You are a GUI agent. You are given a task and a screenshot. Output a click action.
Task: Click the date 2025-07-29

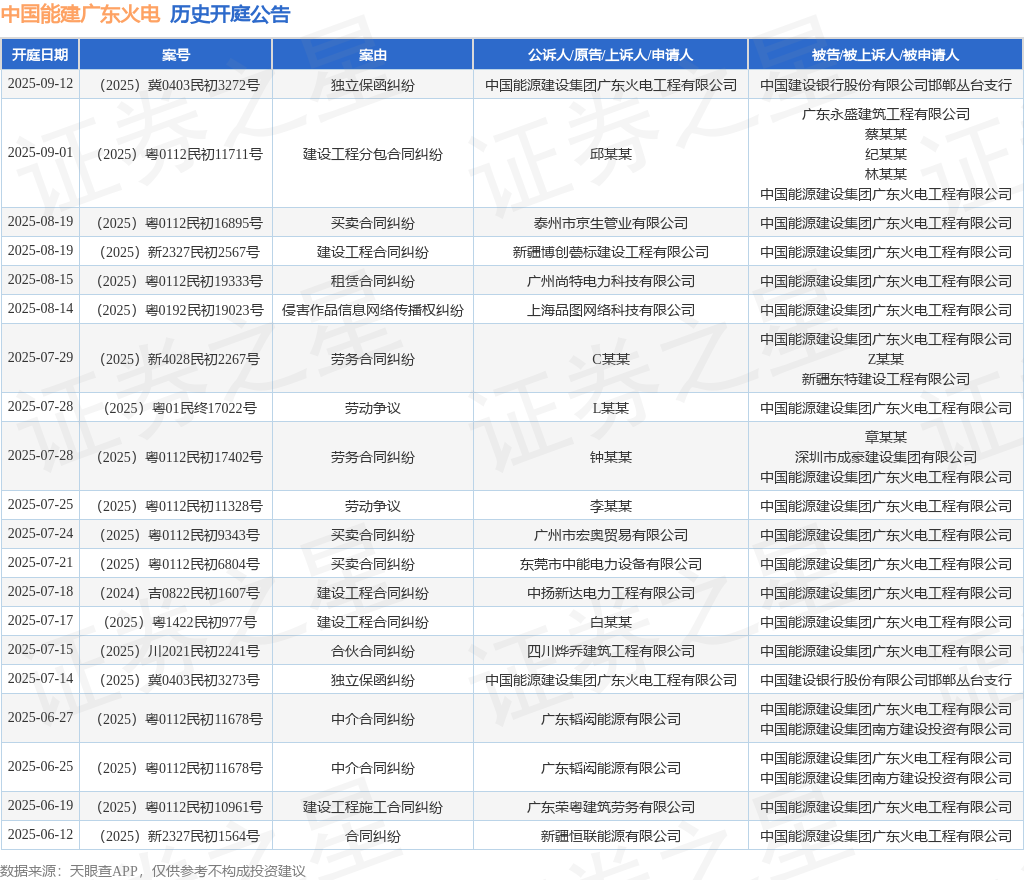[x=40, y=357]
